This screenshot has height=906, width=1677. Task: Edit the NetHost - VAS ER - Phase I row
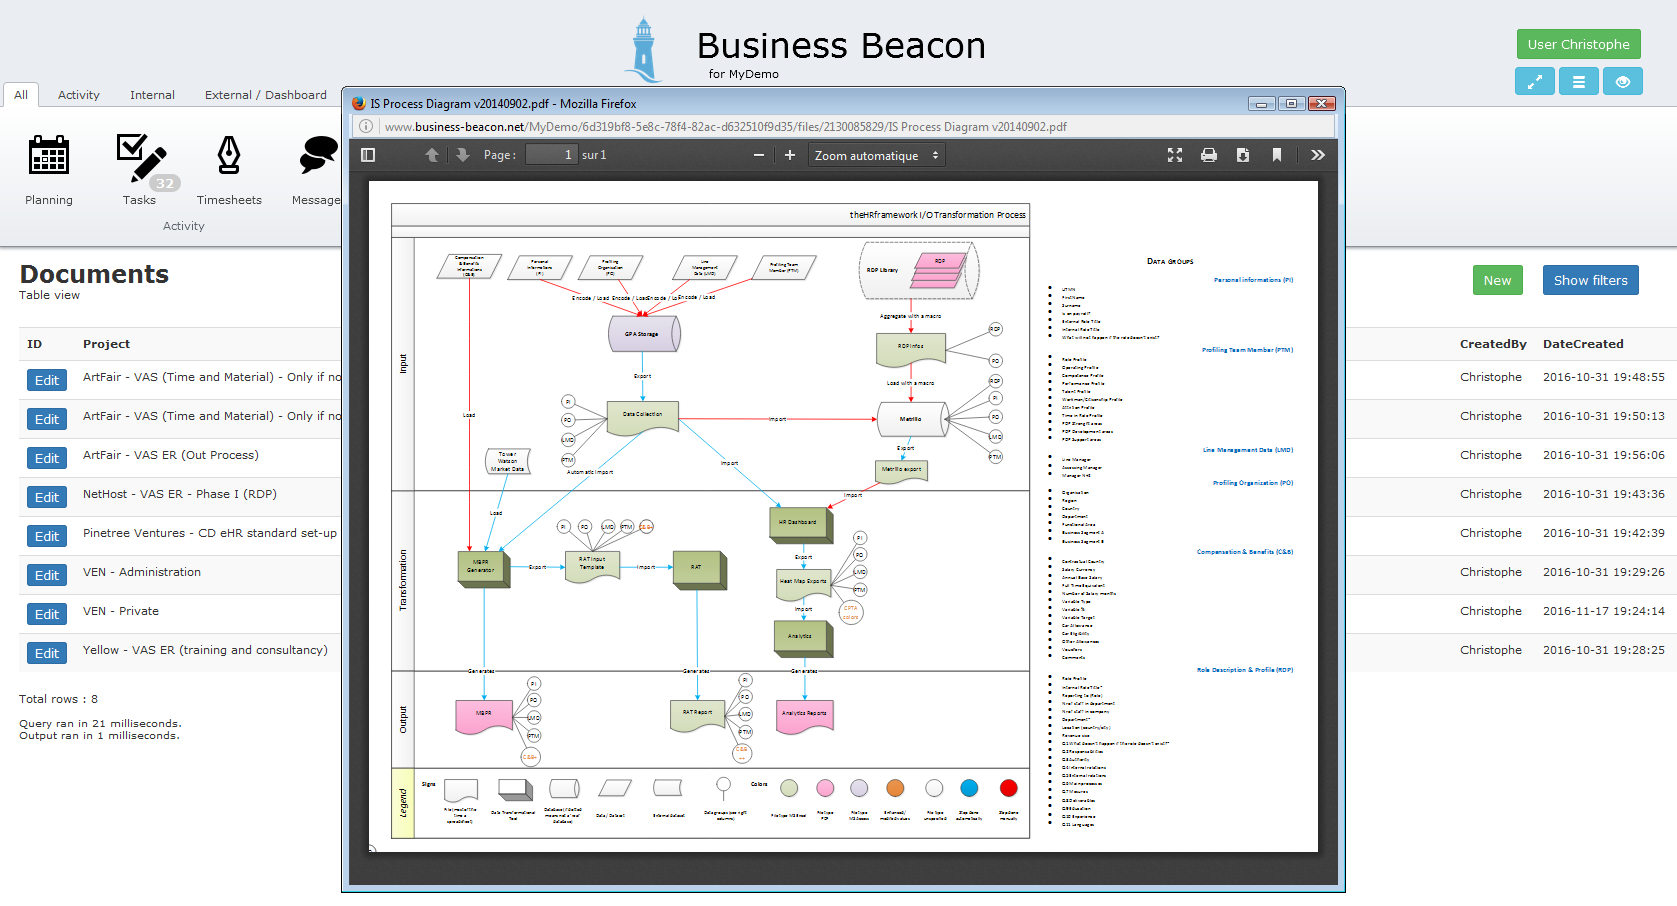click(x=47, y=497)
